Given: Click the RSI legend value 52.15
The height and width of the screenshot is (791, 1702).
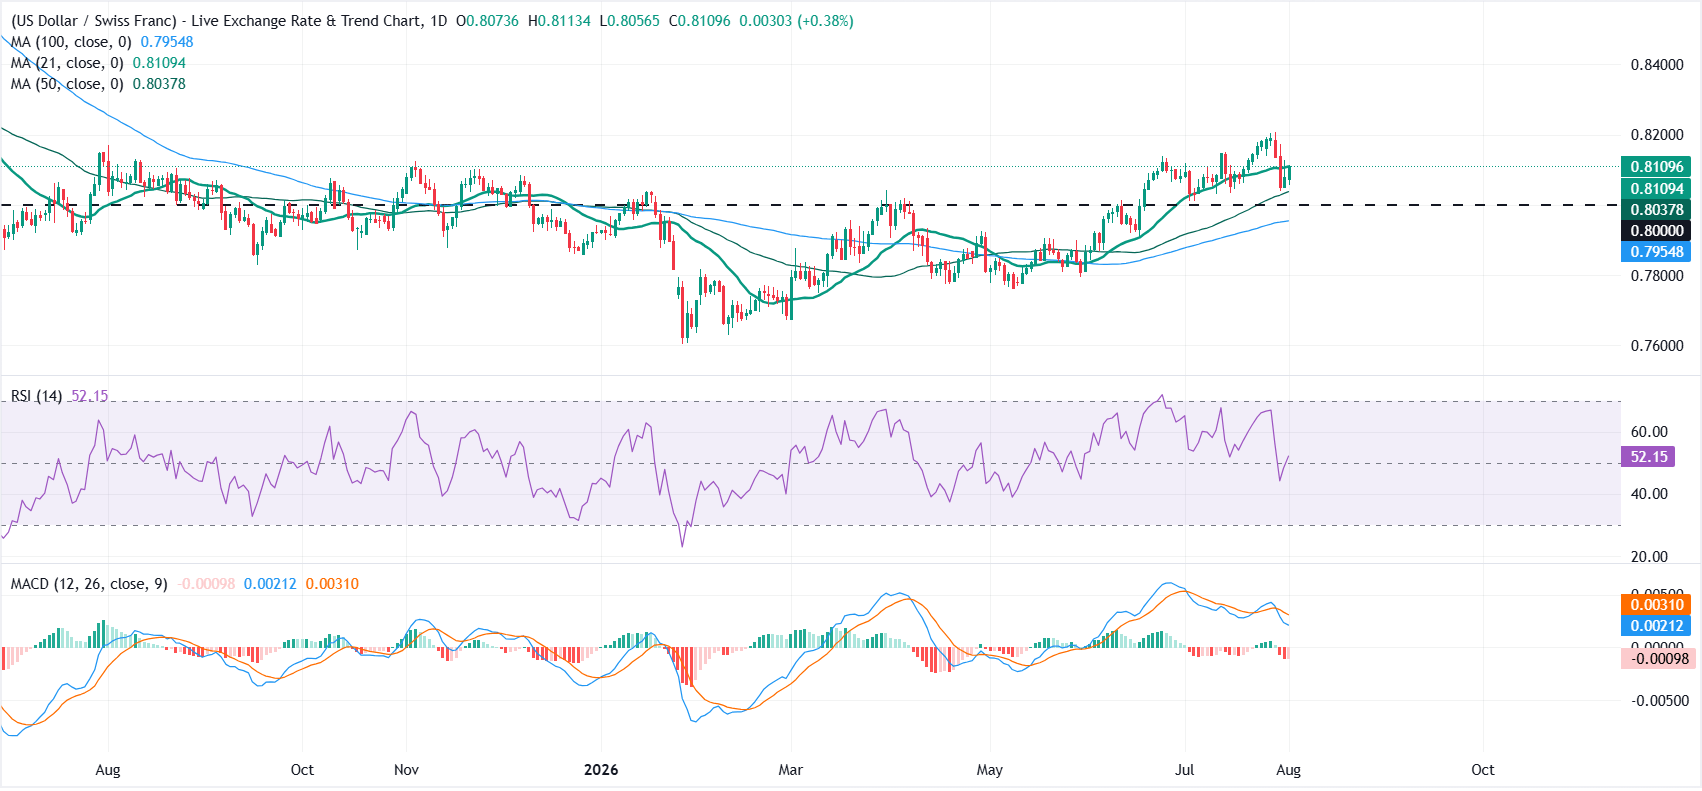Looking at the screenshot, I should click(x=89, y=396).
